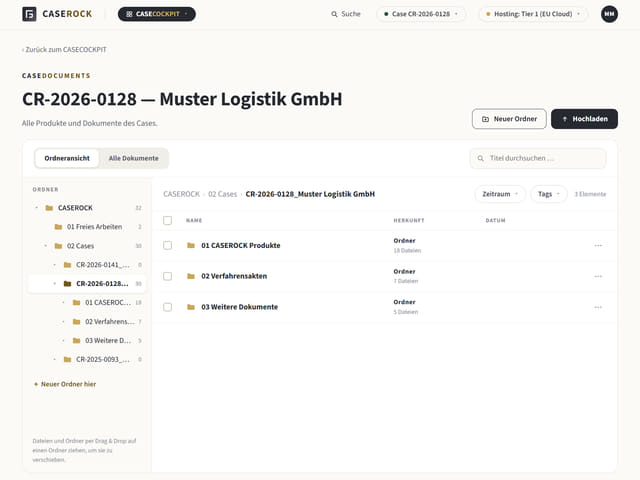Switch to the Ordneransicht tab

point(67,158)
